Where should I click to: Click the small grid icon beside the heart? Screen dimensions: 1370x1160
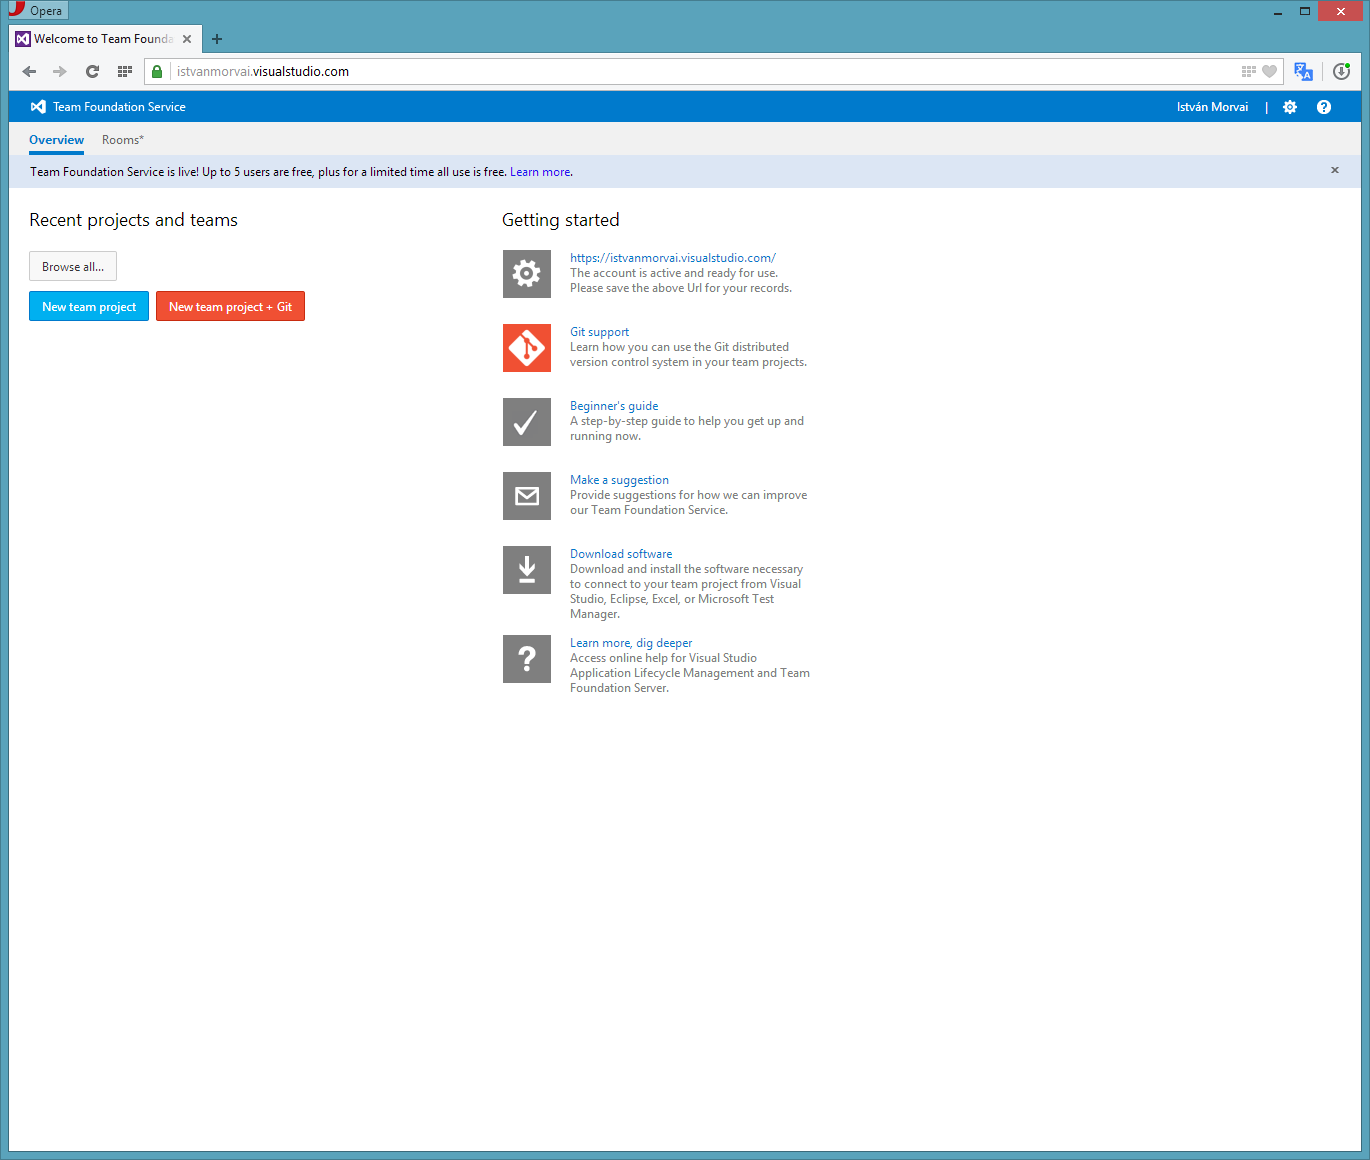pos(1248,71)
